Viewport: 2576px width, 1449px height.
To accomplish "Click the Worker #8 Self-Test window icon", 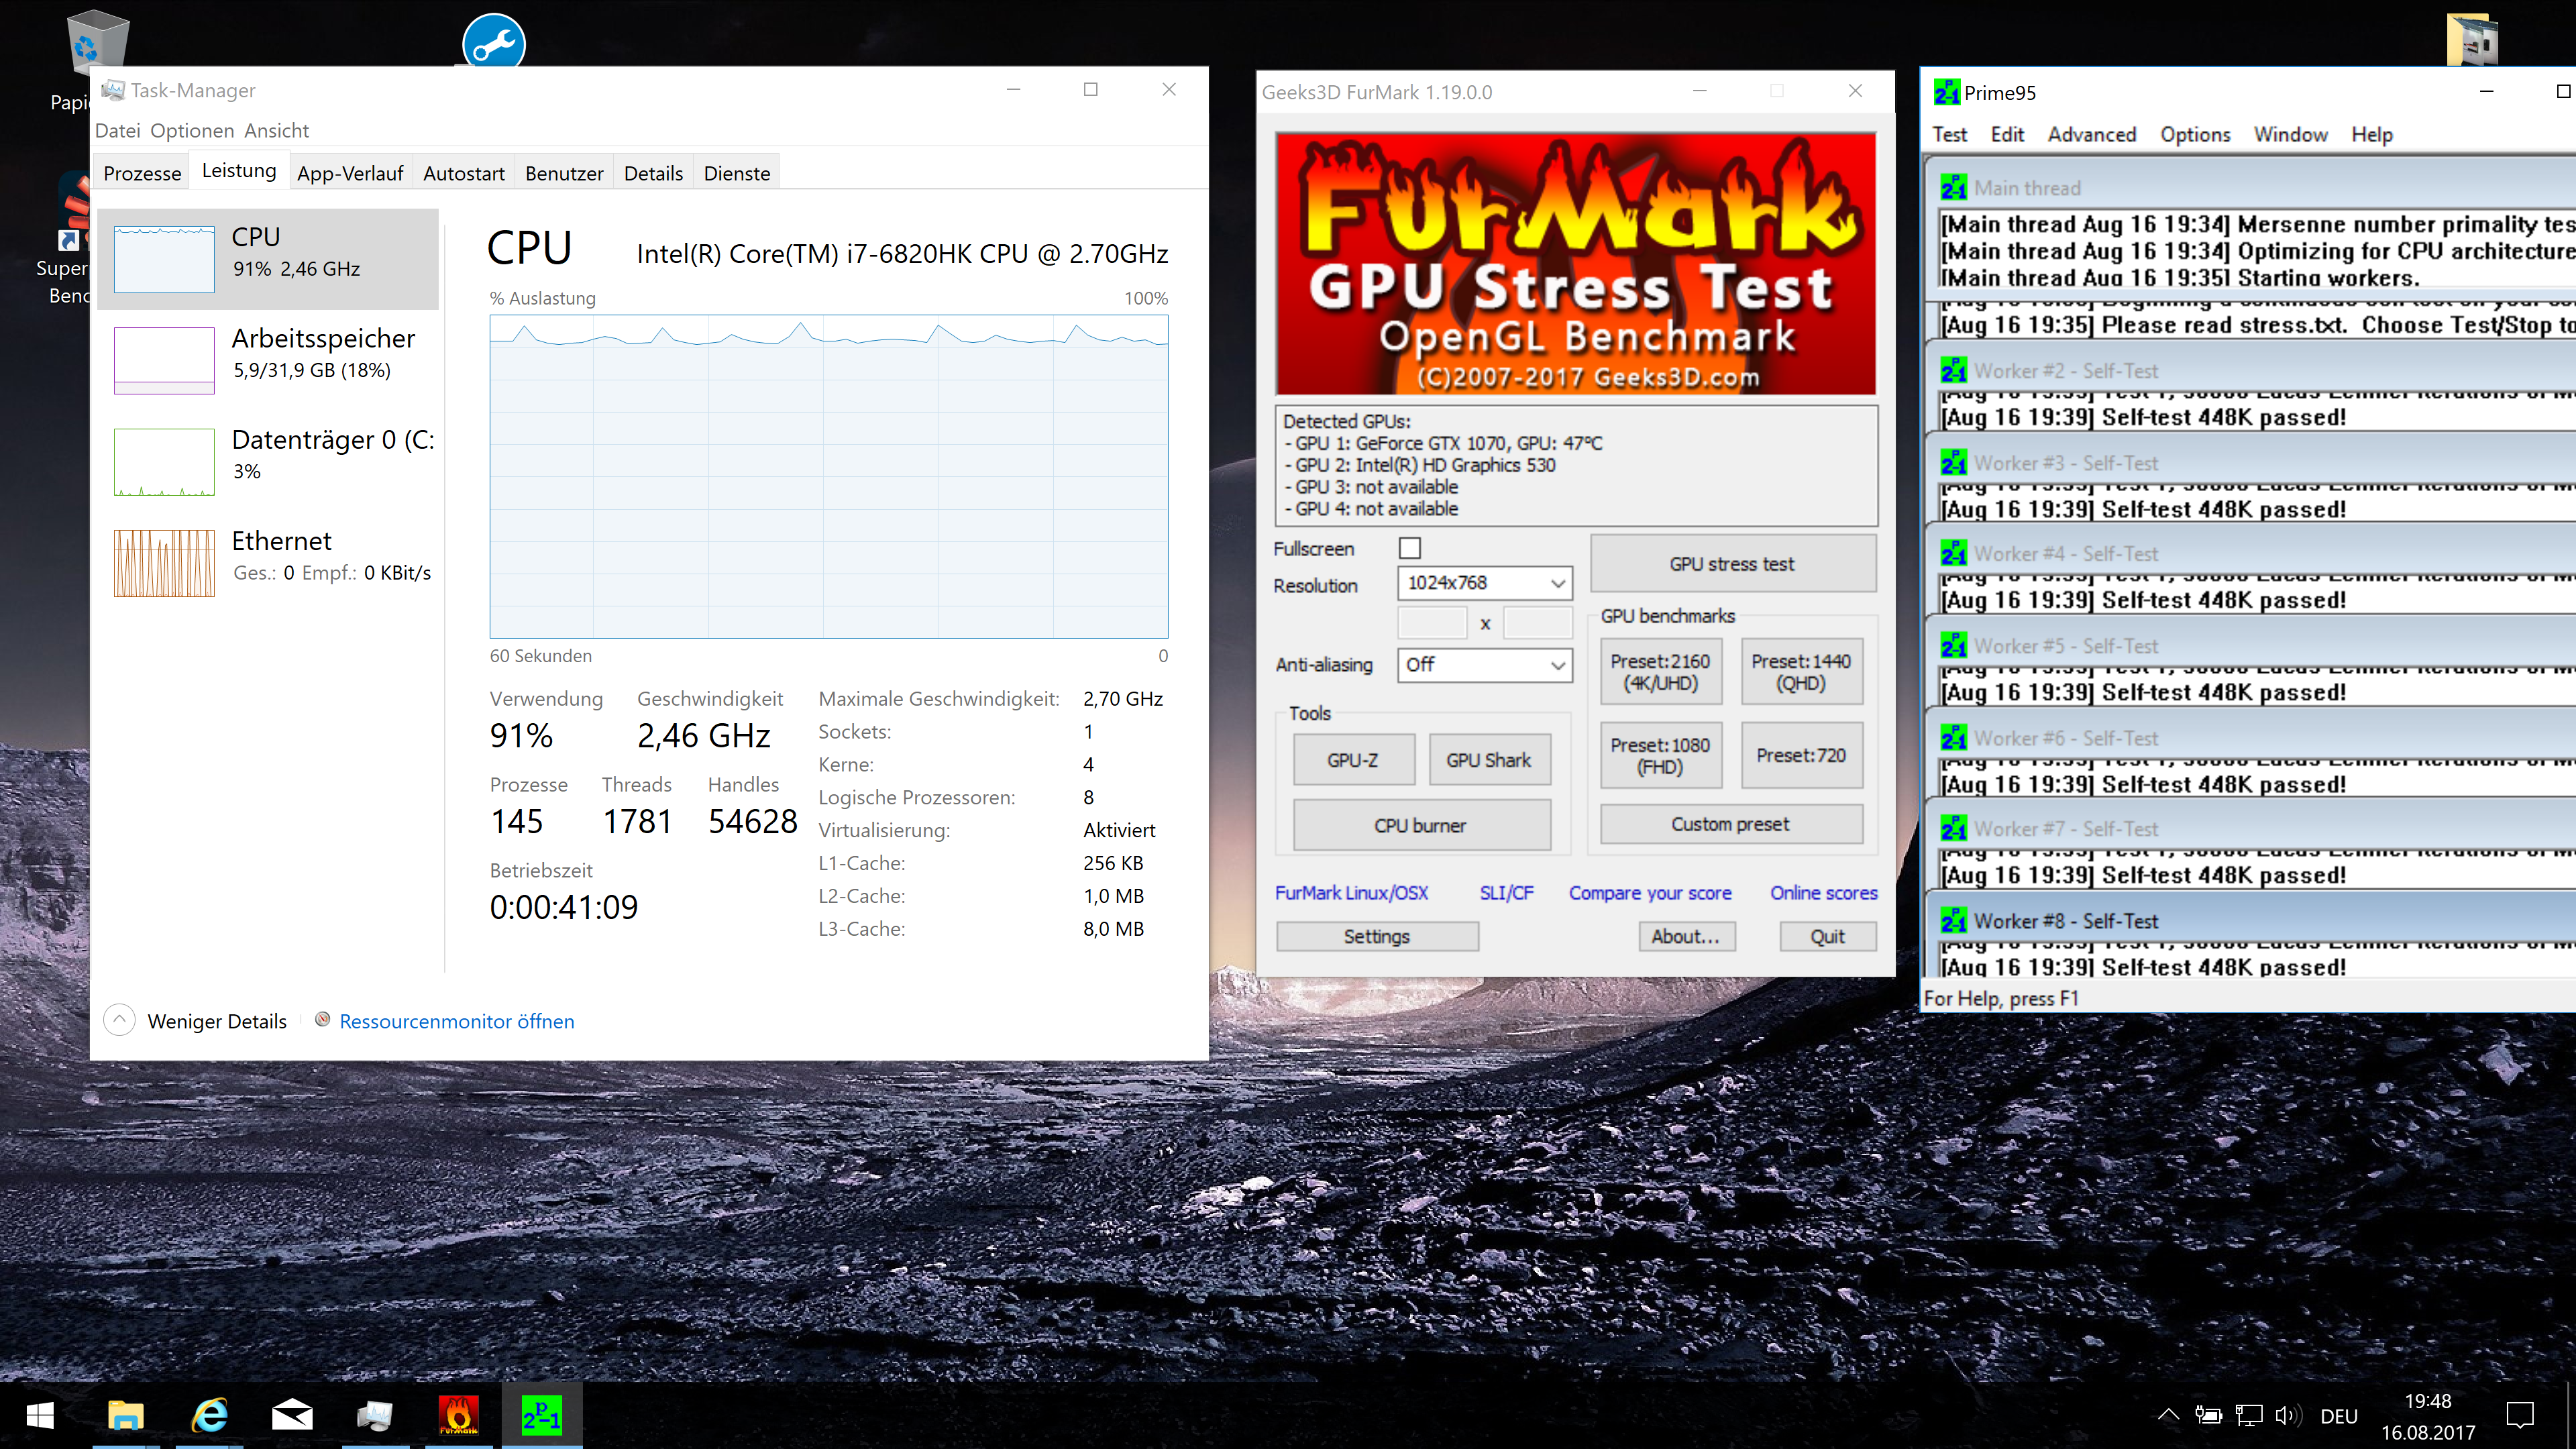I will (x=1953, y=920).
